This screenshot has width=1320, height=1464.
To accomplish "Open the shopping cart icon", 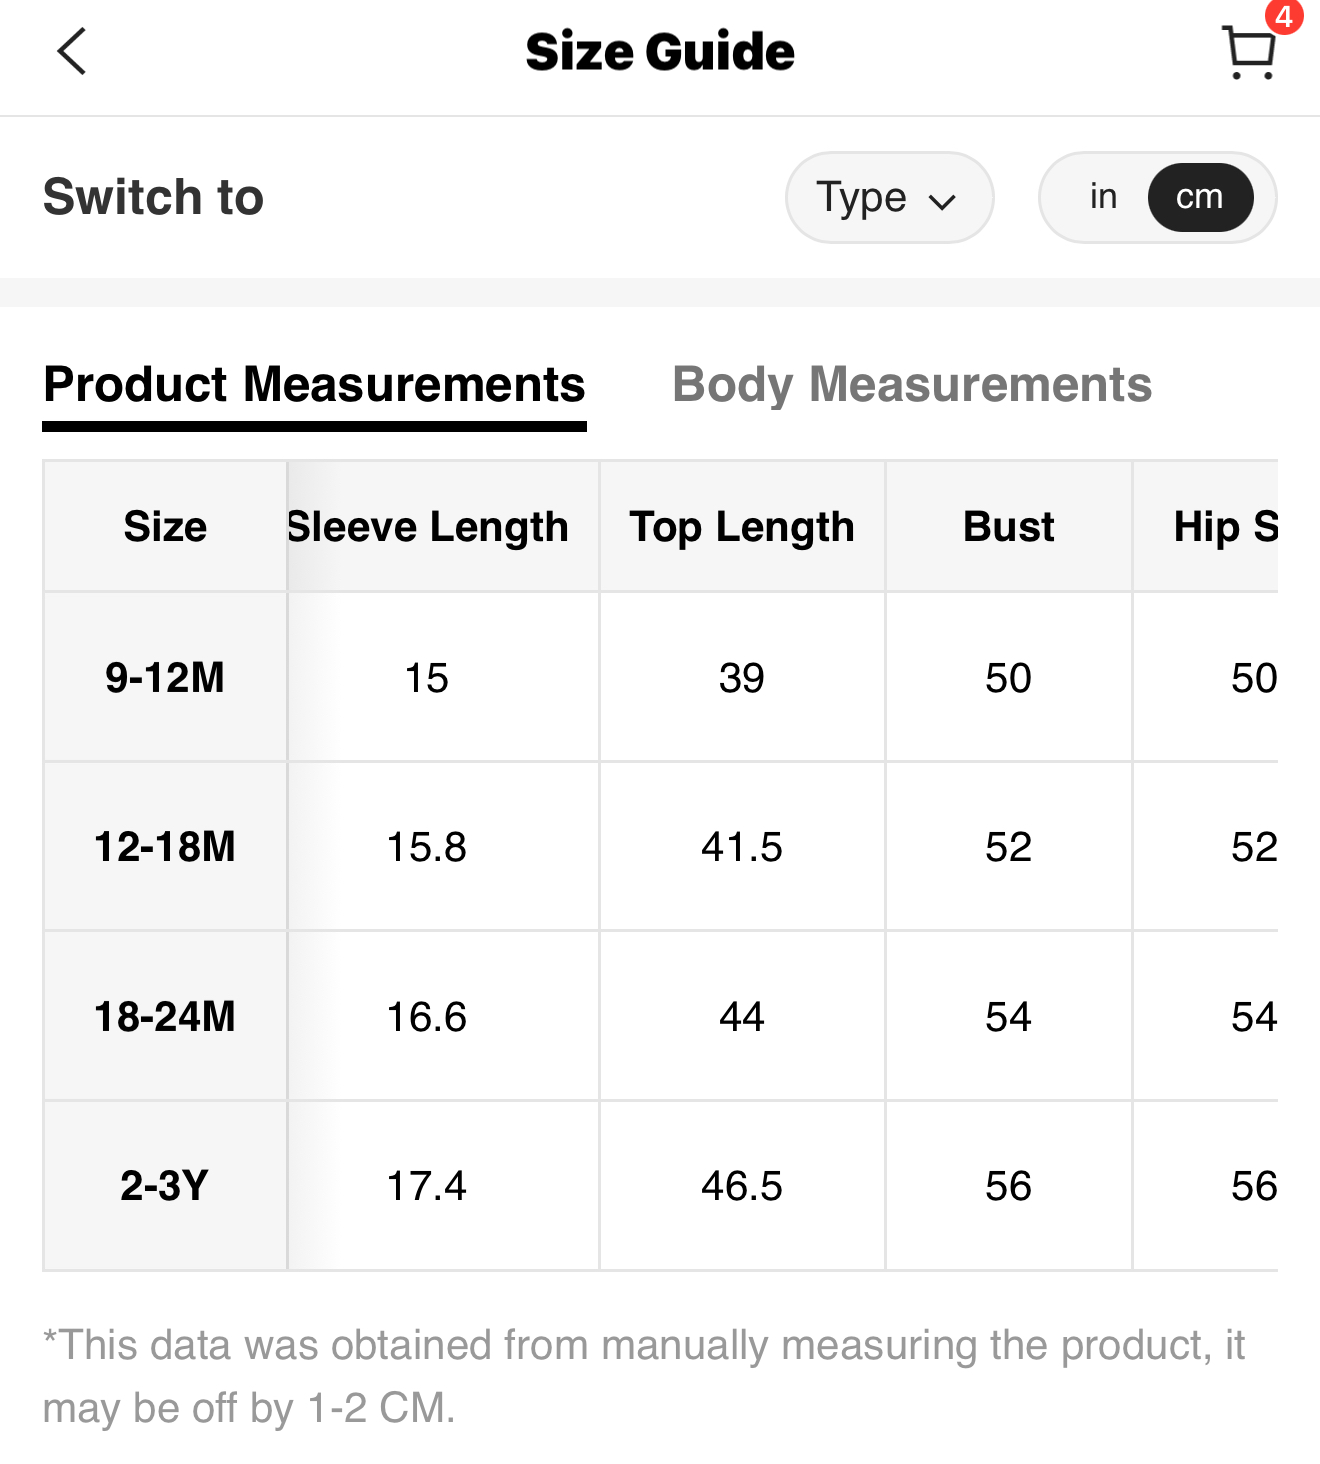I will click(1248, 53).
